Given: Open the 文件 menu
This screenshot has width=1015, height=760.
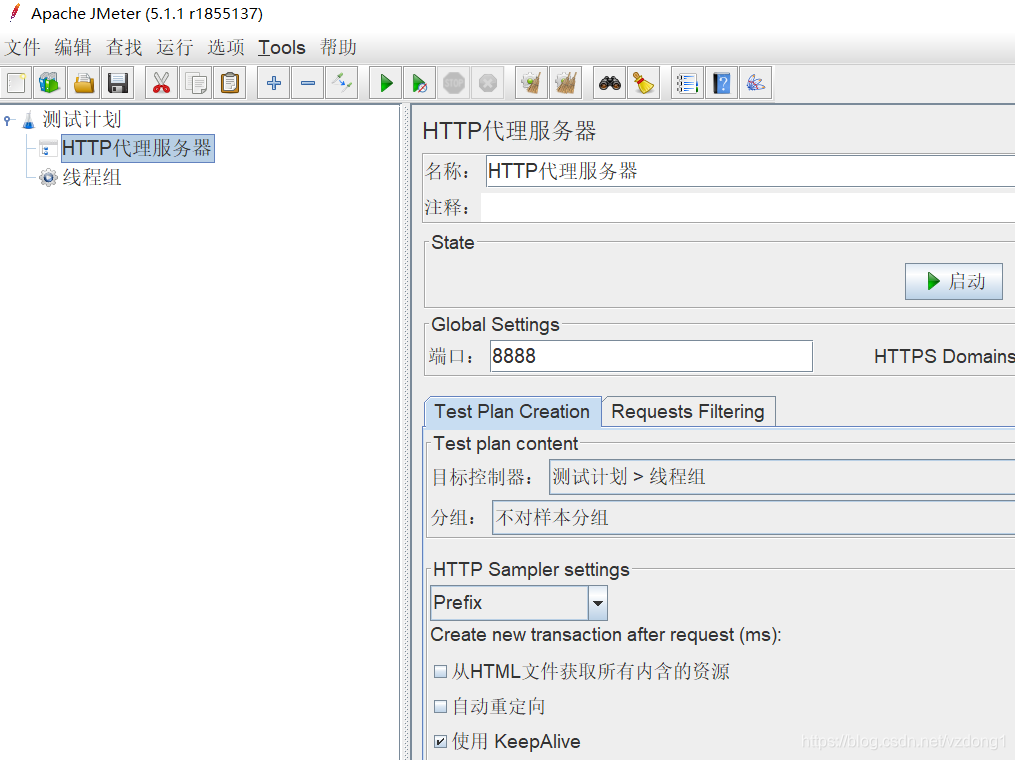Looking at the screenshot, I should pos(23,47).
